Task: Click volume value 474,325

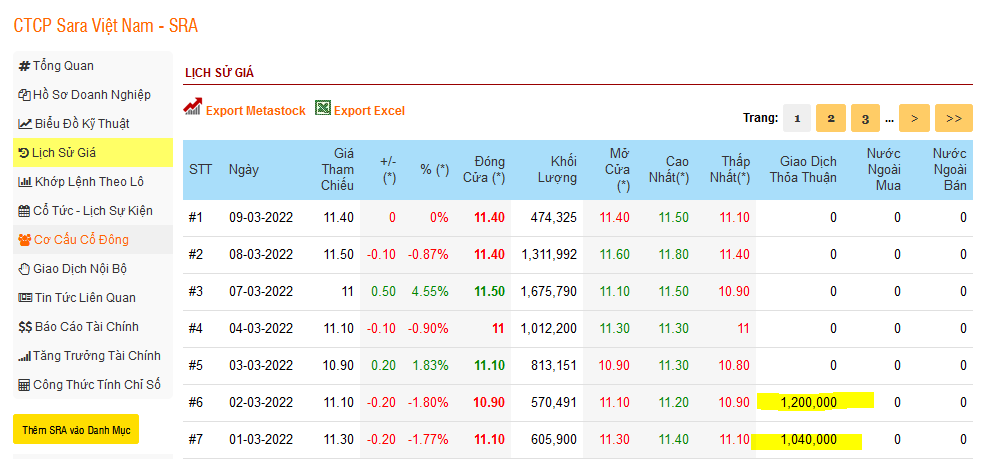Action: [554, 218]
